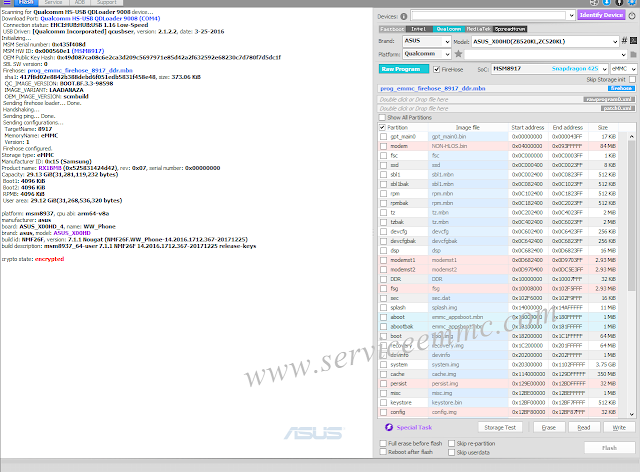Check the system partition checkbox
Image resolution: width=640 pixels, height=472 pixels.
383,365
